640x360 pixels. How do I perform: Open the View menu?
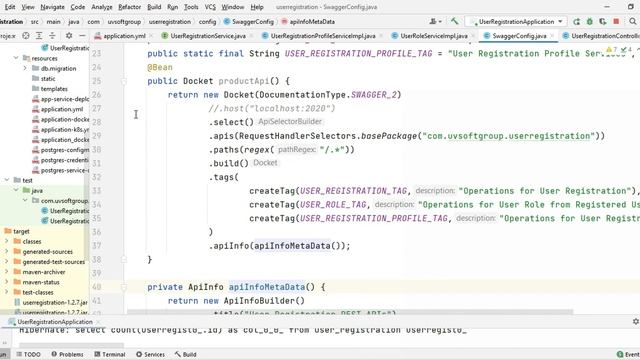click(x=28, y=7)
